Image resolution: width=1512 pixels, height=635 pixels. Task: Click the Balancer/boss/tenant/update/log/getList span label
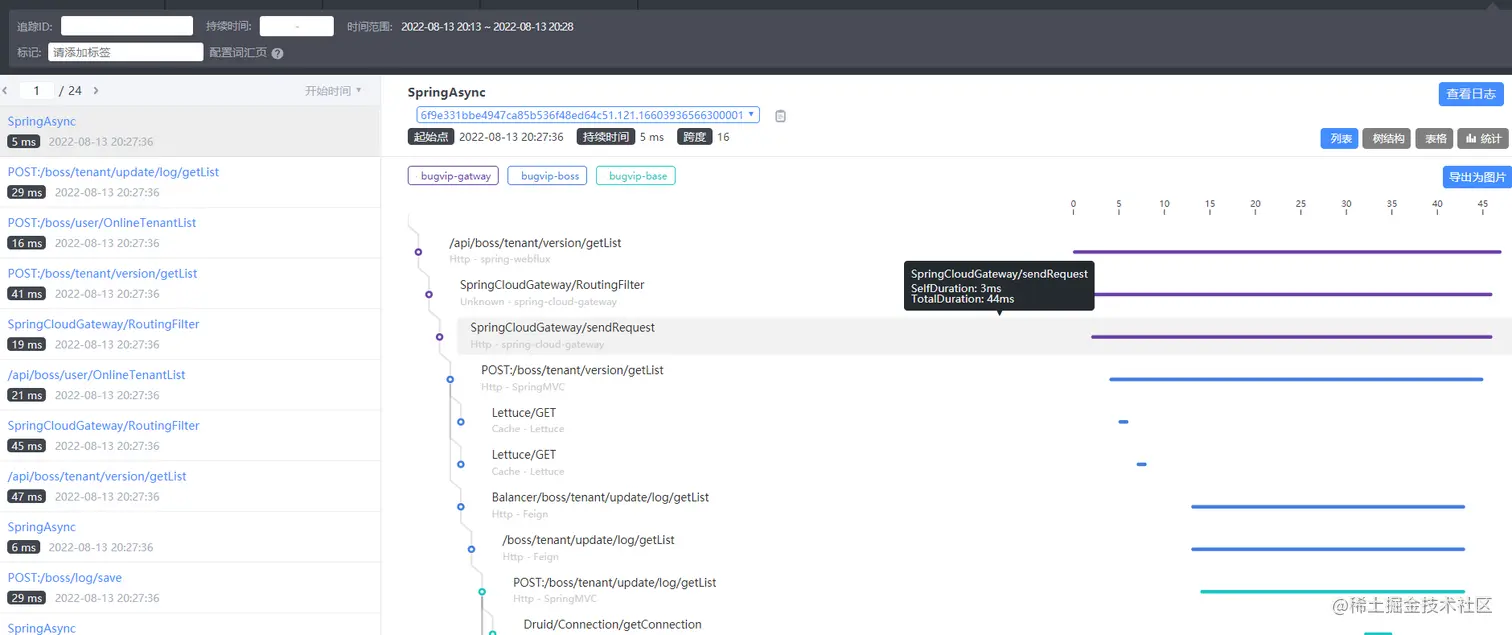tap(600, 498)
